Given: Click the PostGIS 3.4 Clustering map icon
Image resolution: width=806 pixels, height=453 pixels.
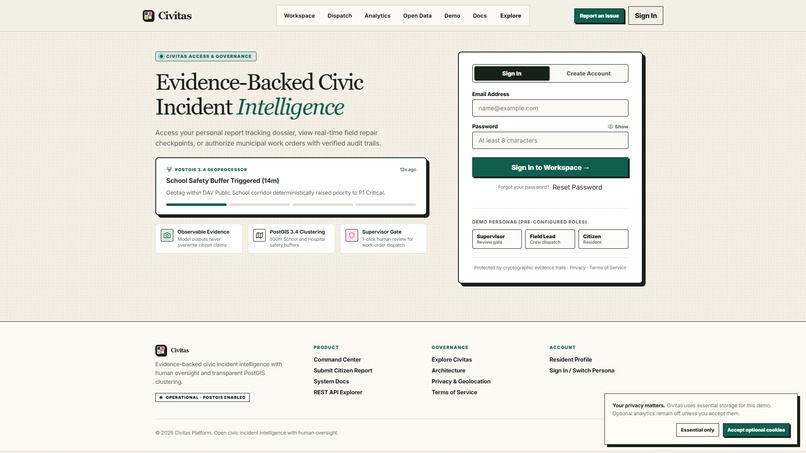Looking at the screenshot, I should pos(260,235).
